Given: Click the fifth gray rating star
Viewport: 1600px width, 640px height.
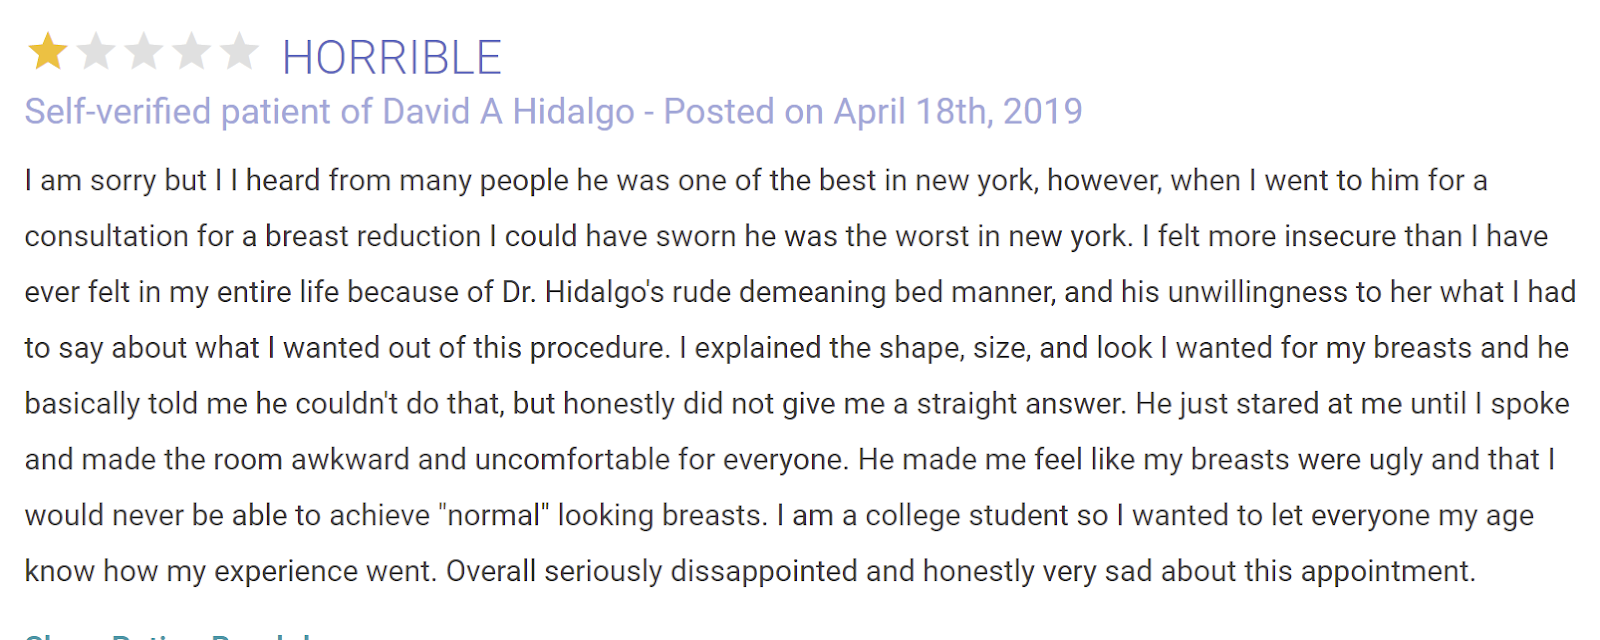Looking at the screenshot, I should coord(239,51).
